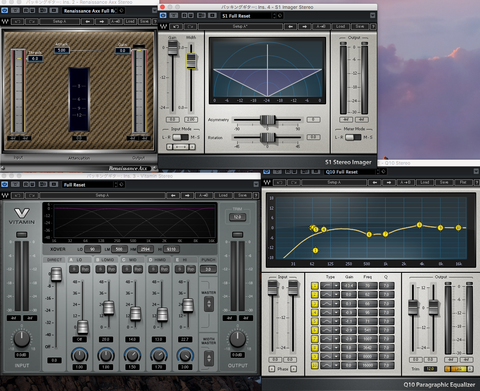Click Flat button in Q10 toolbar

click(463, 182)
